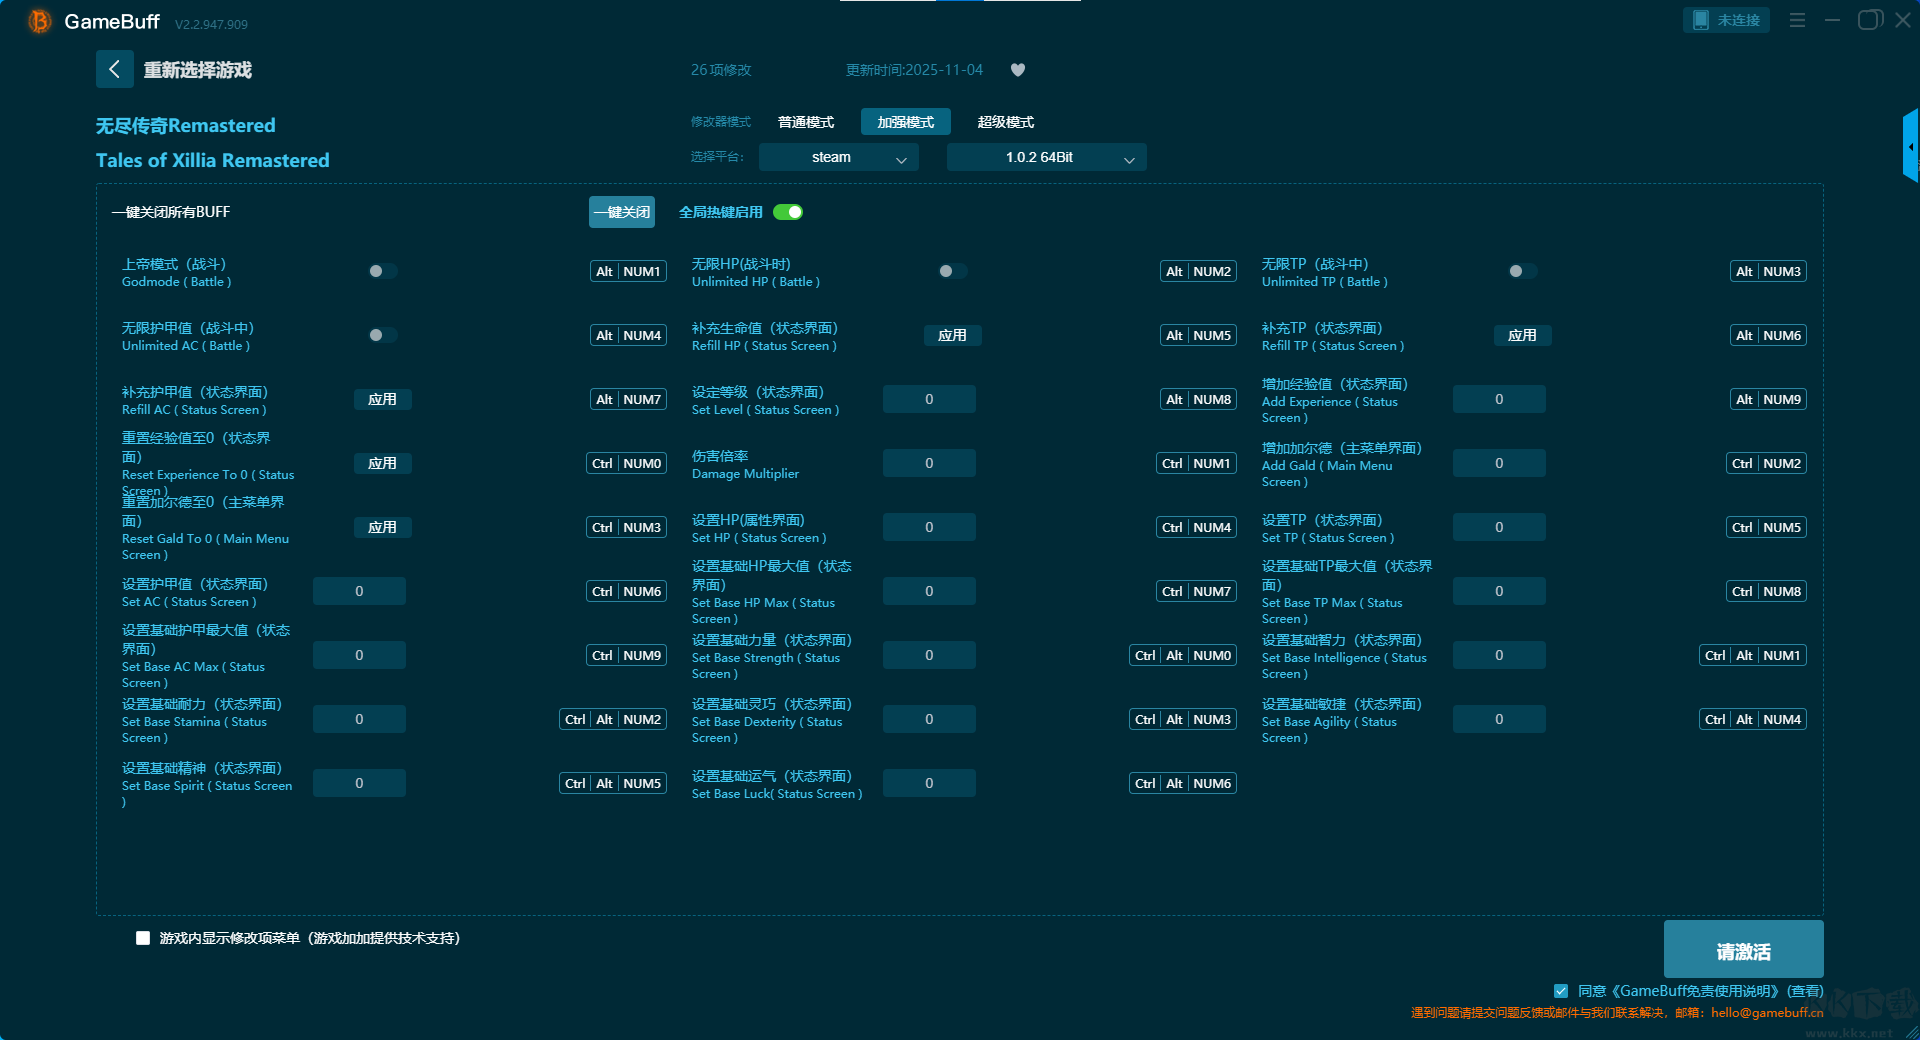Toggle Unlimited AC (Battle) switch

(382, 335)
